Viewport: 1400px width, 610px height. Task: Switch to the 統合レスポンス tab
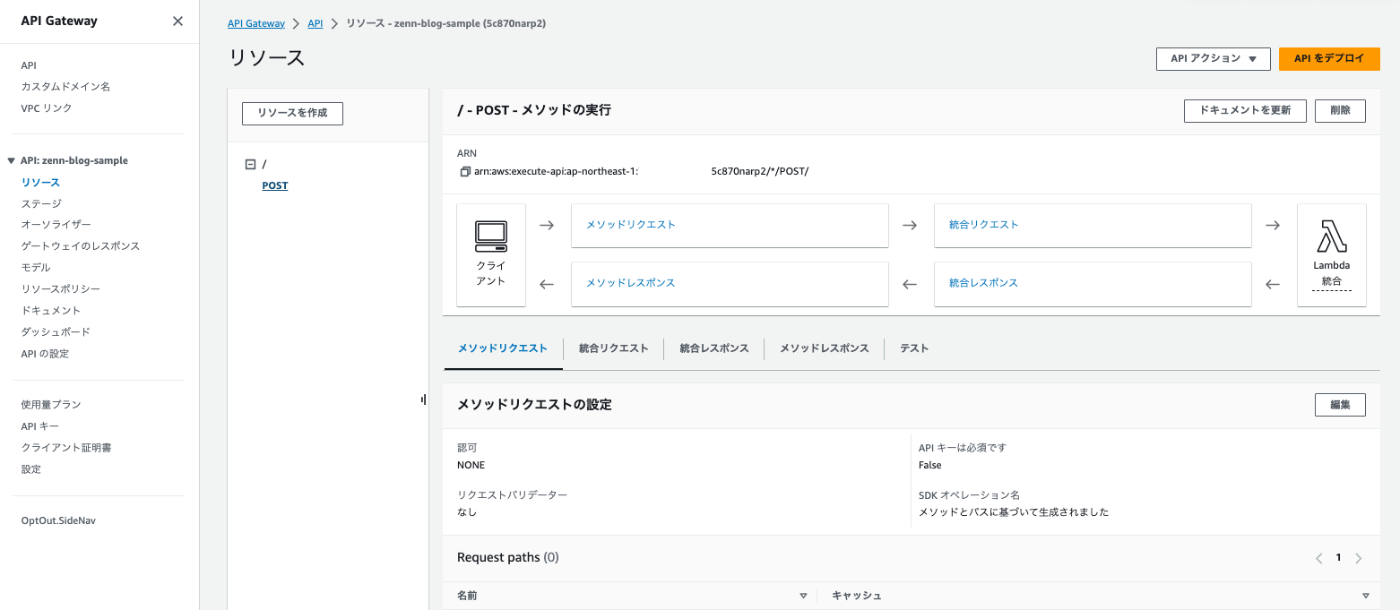(x=713, y=348)
